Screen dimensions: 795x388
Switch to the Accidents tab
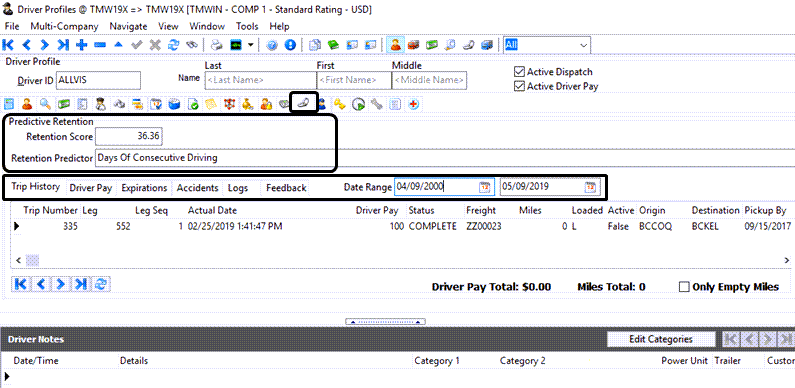[197, 188]
